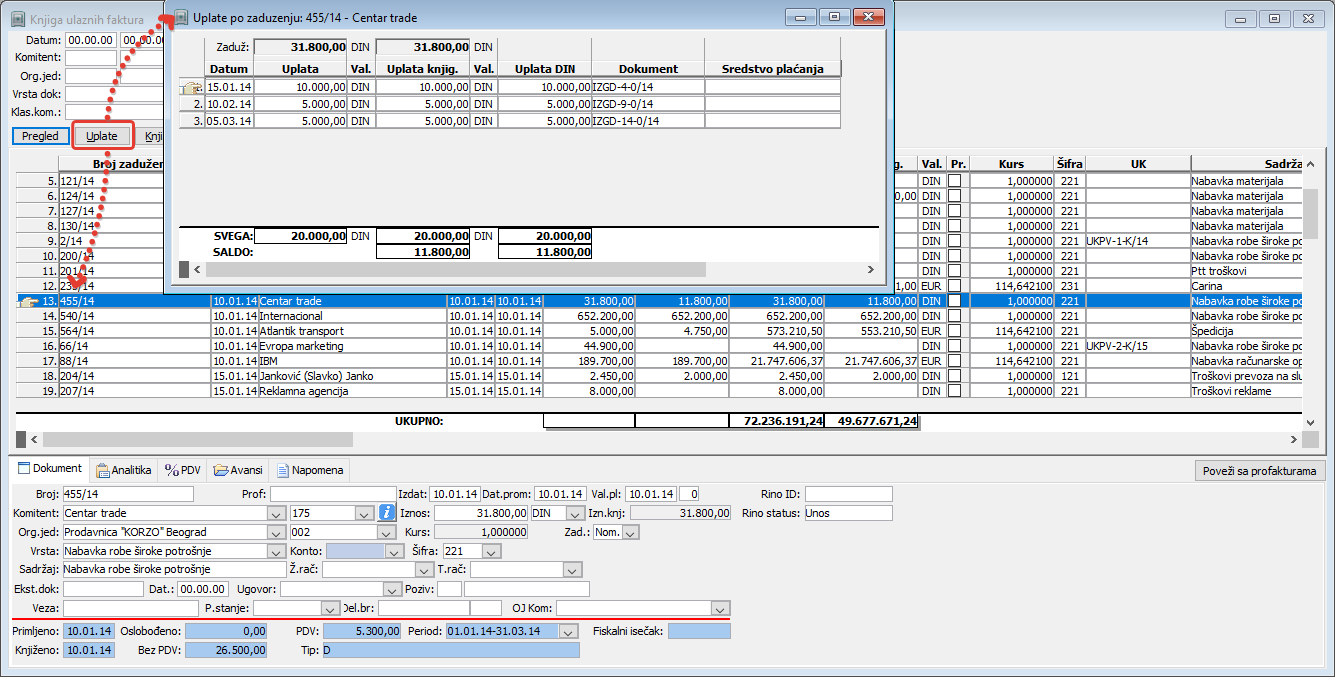Image resolution: width=1335 pixels, height=677 pixels.
Task: Check the Pr. box in the IBM row
Action: 957,361
